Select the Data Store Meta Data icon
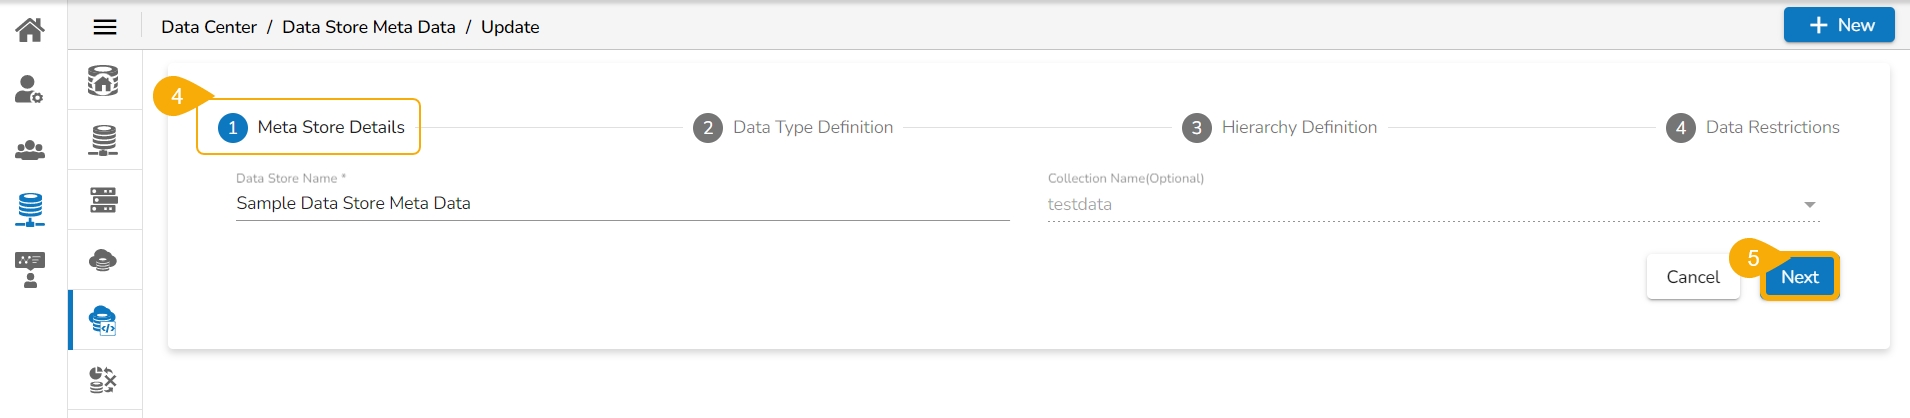The height and width of the screenshot is (418, 1910). [x=103, y=320]
